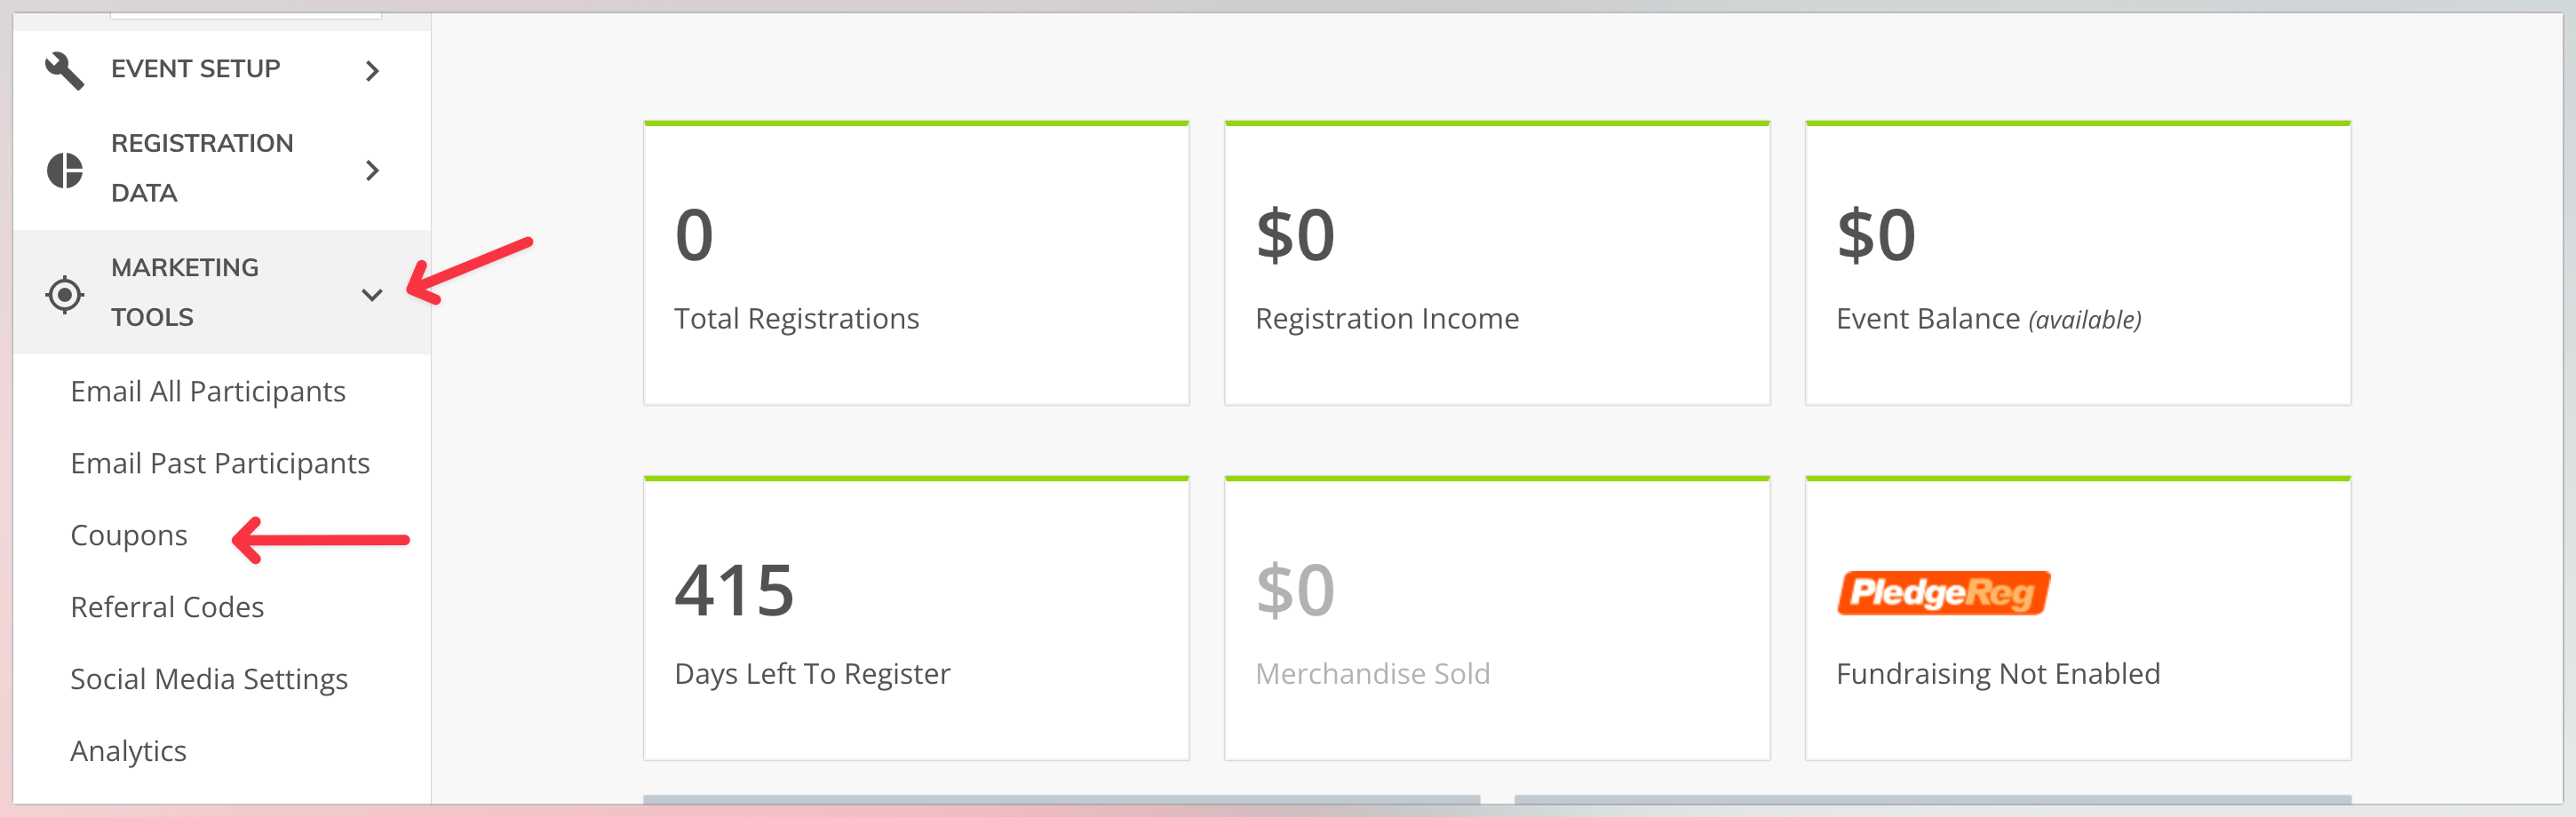
Task: View the Analytics page
Action: pos(128,751)
